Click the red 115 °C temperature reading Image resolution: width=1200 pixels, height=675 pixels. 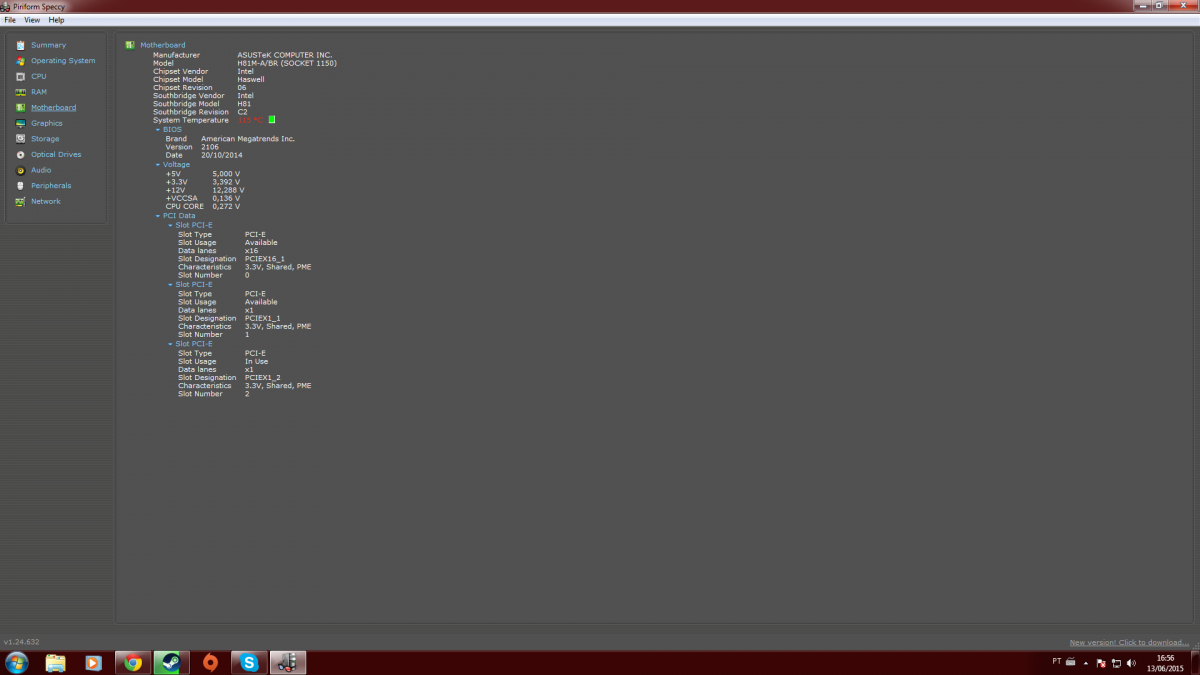click(x=251, y=120)
